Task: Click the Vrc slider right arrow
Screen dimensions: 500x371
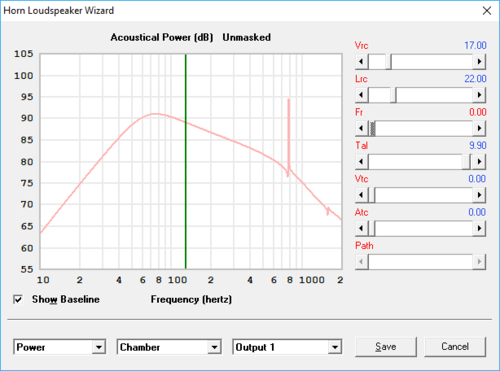Action: [479, 62]
